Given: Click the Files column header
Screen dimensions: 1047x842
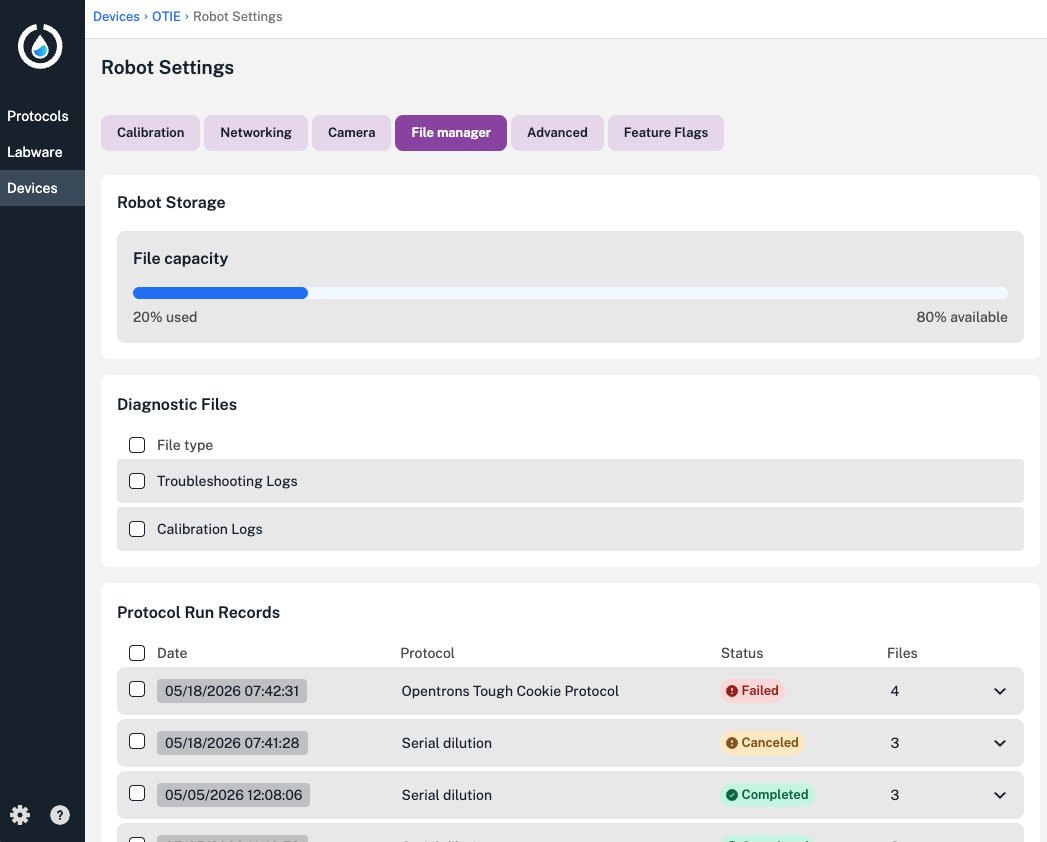Looking at the screenshot, I should tap(902, 653).
